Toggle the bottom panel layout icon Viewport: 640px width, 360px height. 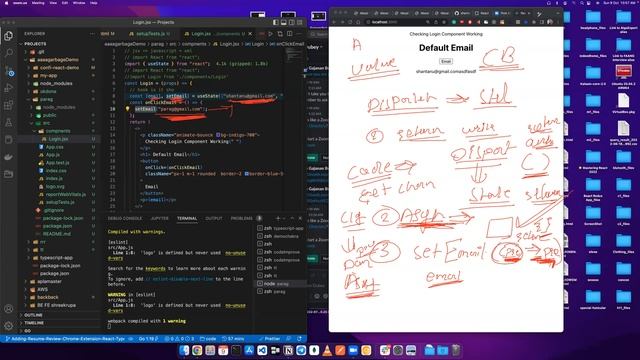tap(284, 22)
